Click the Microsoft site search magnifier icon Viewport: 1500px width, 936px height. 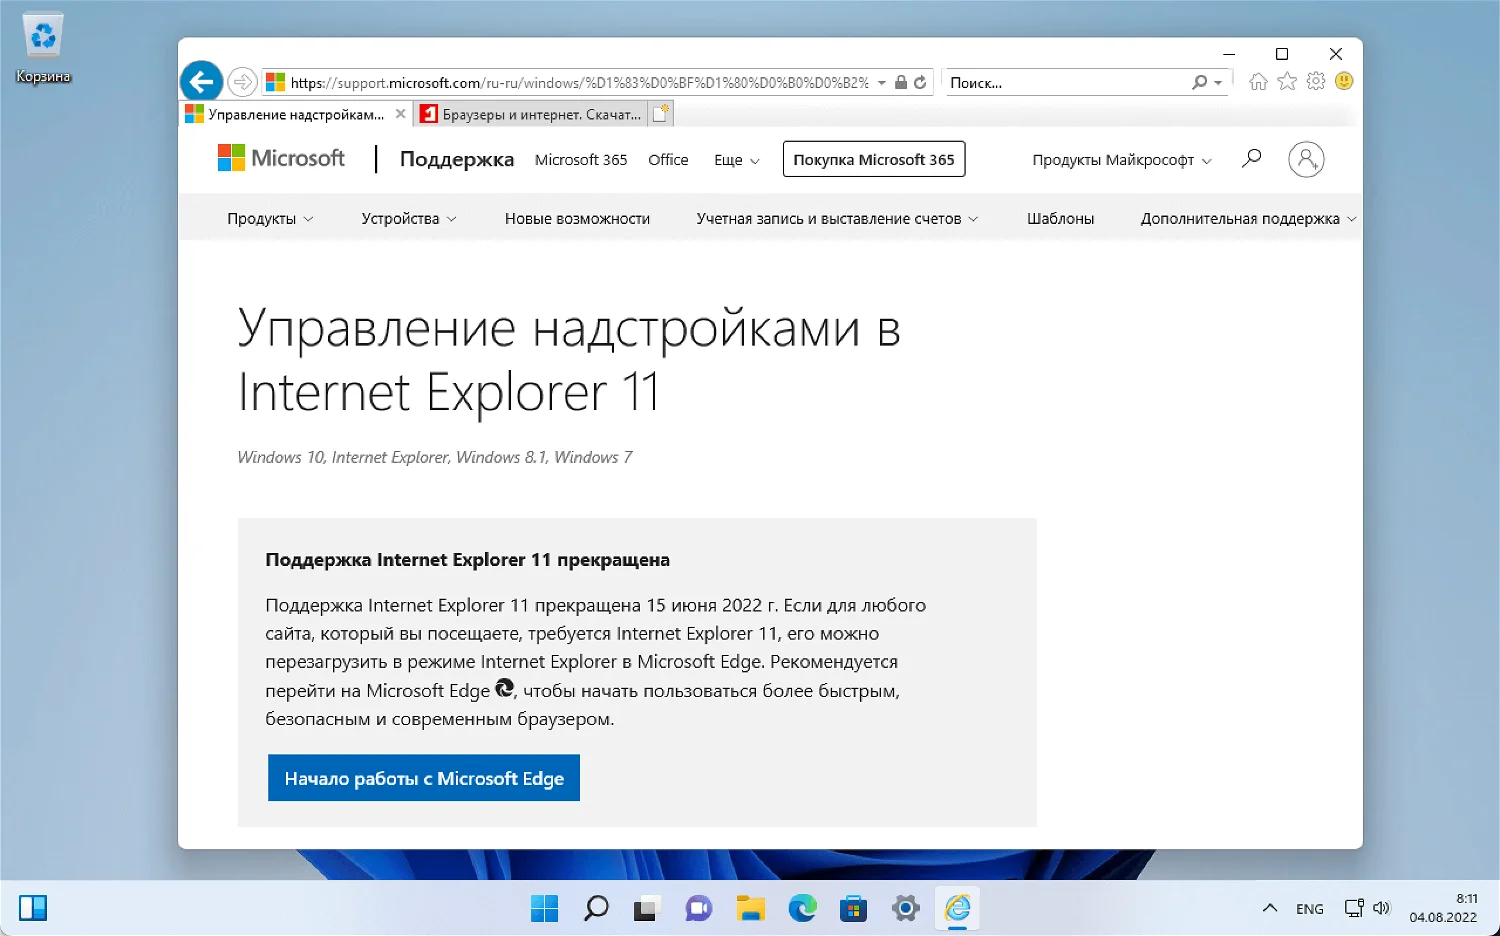(x=1251, y=158)
